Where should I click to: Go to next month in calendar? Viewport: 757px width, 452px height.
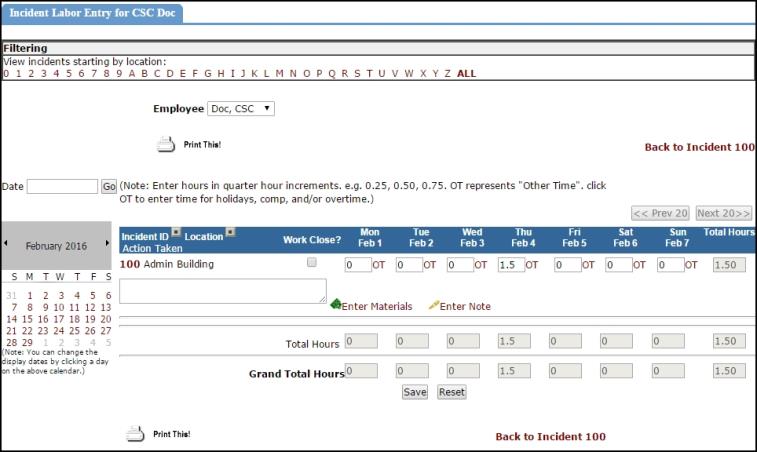pyautogui.click(x=107, y=243)
